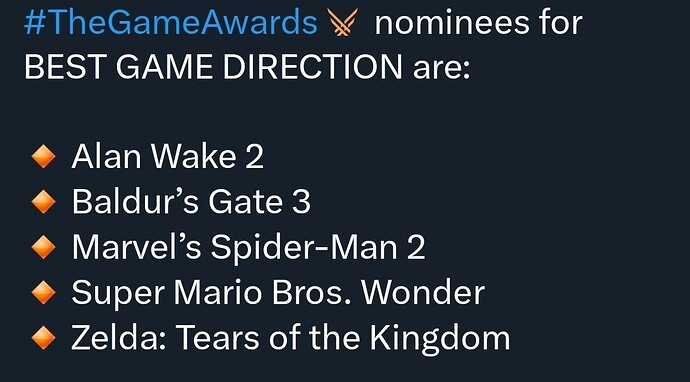This screenshot has width=690, height=382.
Task: Click the number 3 in Baldur's Gate 3
Action: (x=301, y=202)
